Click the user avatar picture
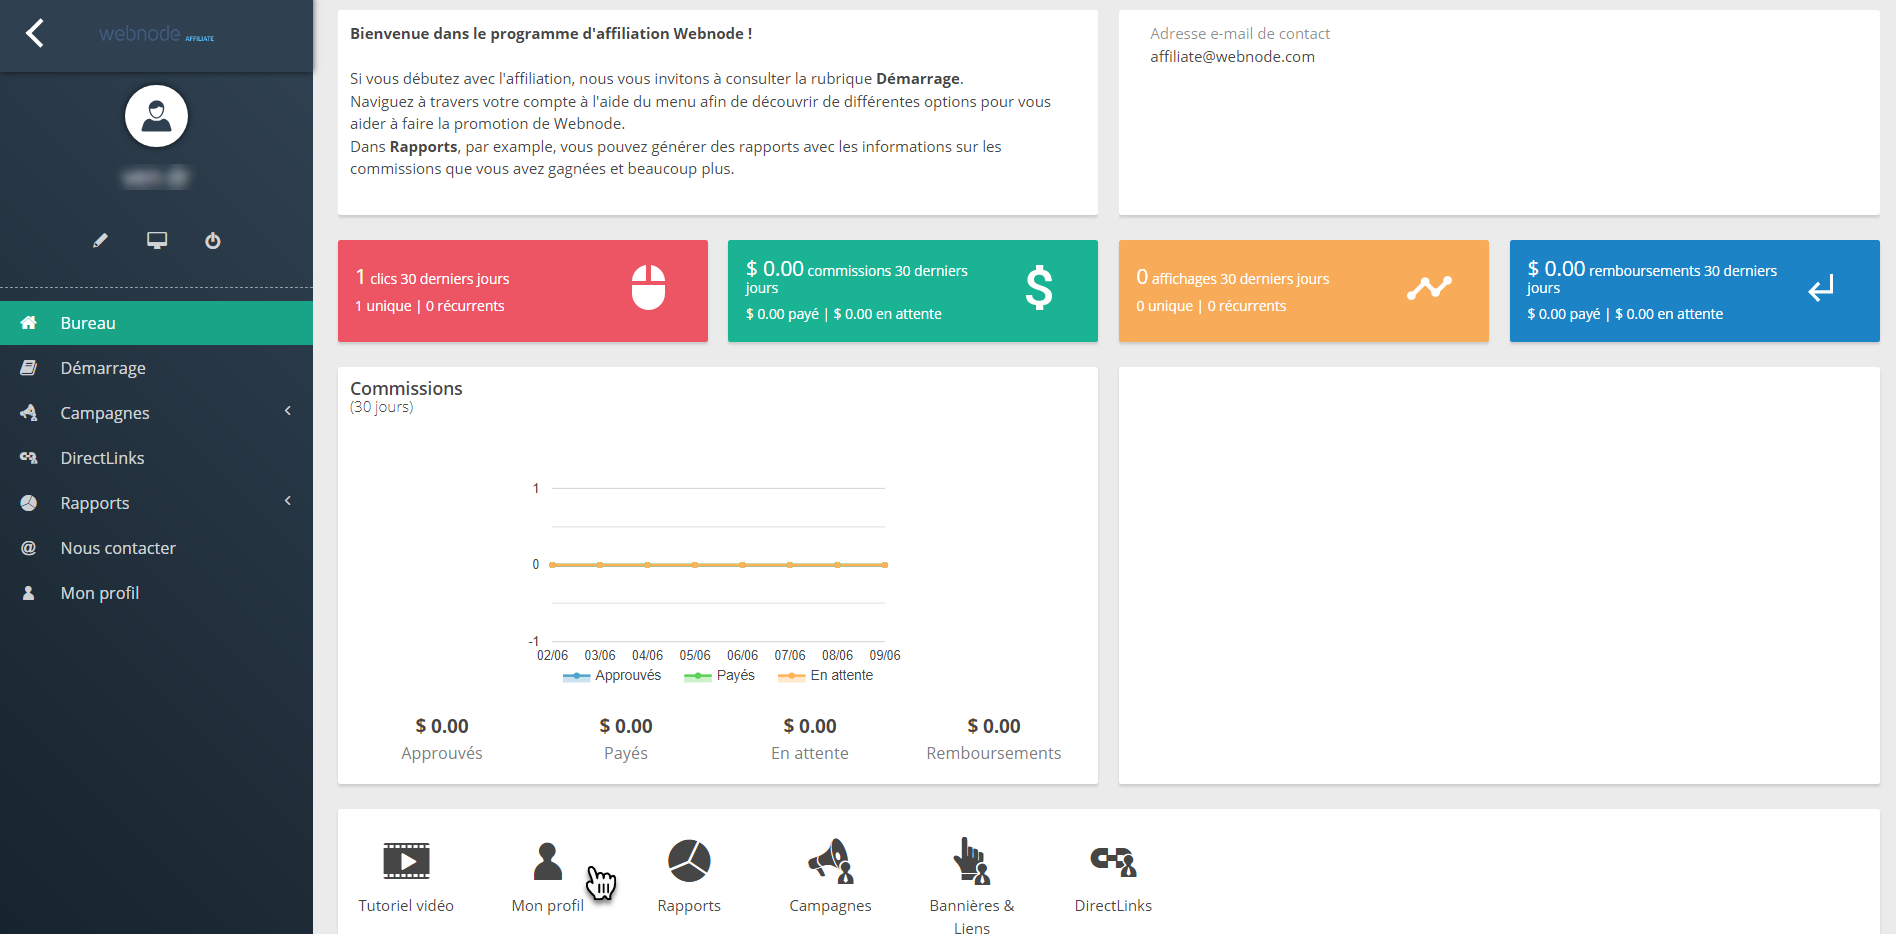This screenshot has width=1896, height=934. pyautogui.click(x=156, y=116)
